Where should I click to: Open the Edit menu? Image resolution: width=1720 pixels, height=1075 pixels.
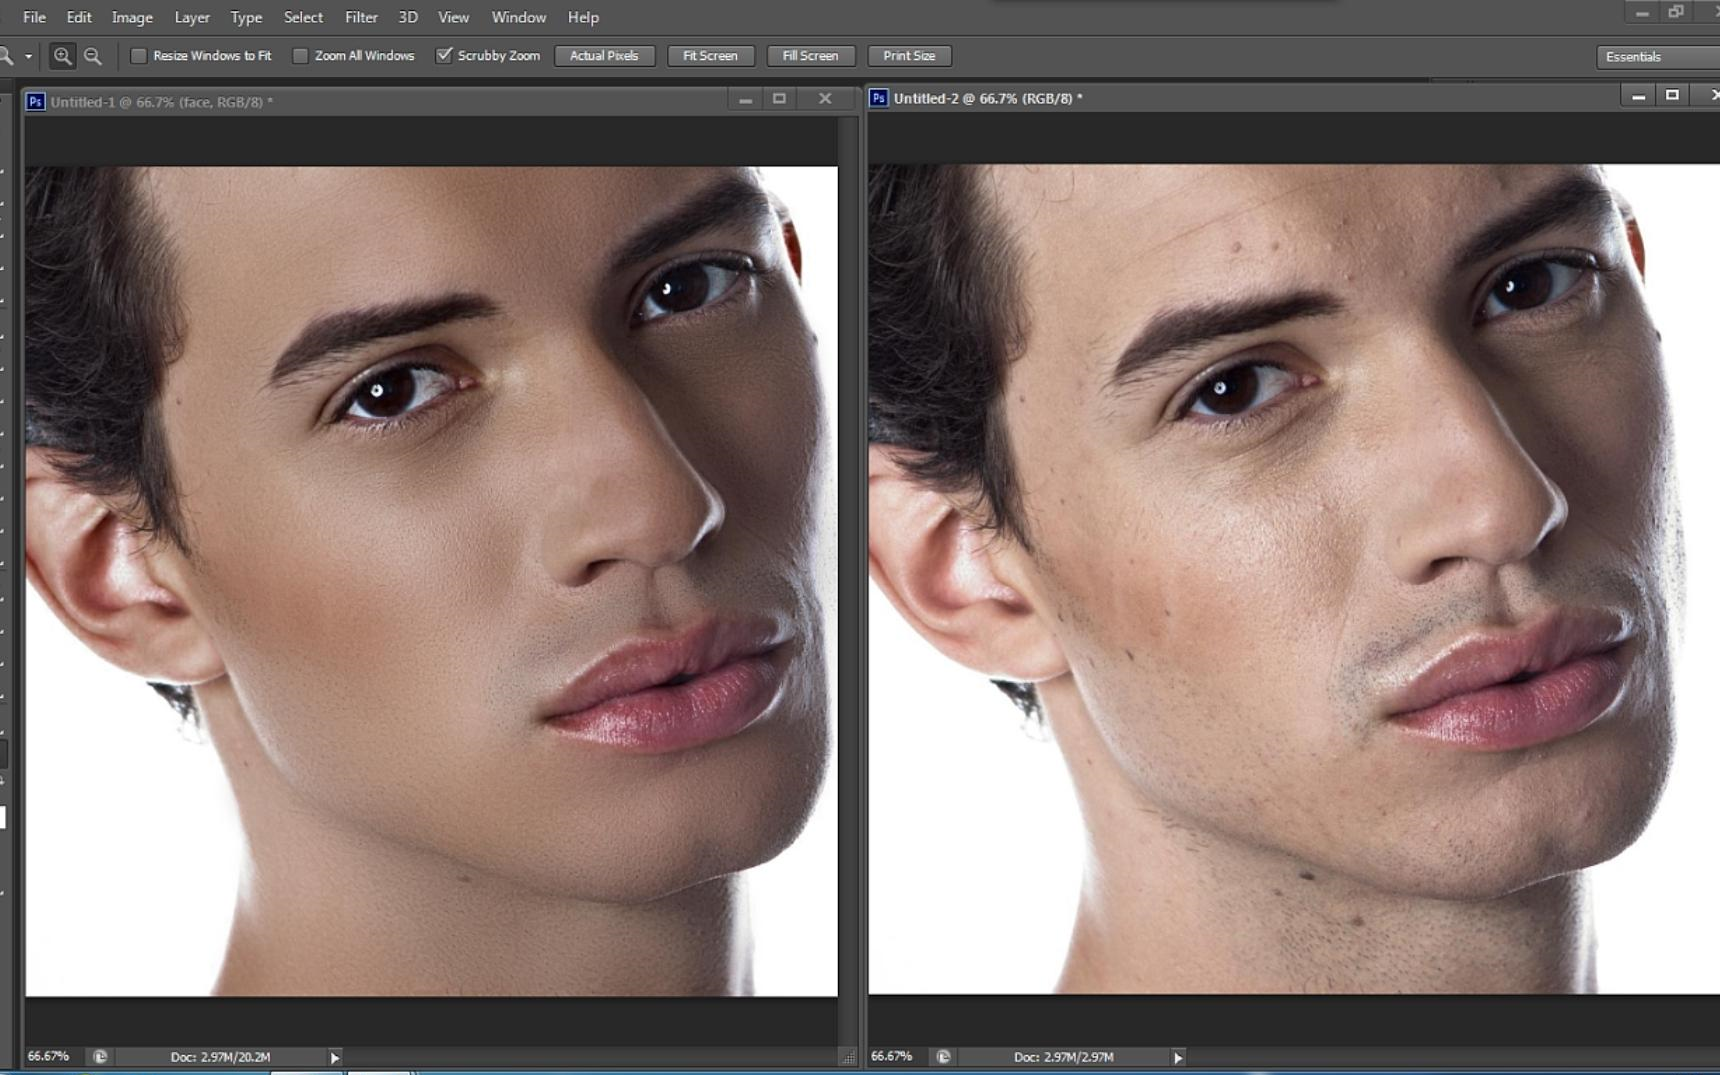[x=79, y=17]
